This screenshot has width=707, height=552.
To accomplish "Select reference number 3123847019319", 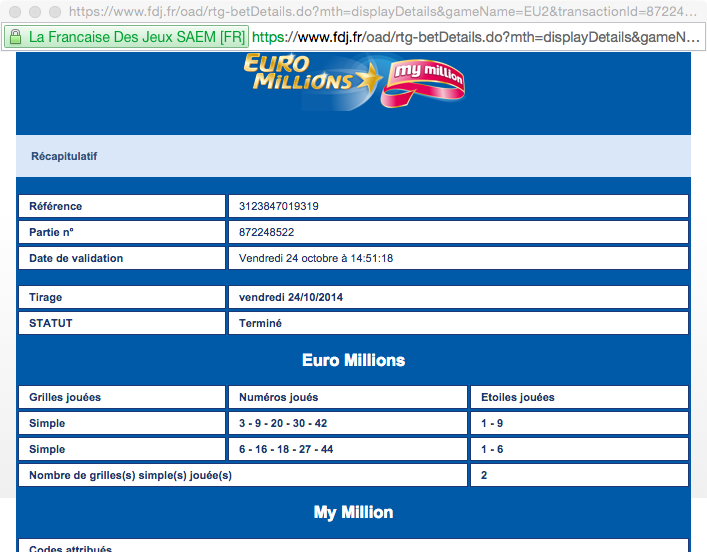I will [279, 206].
